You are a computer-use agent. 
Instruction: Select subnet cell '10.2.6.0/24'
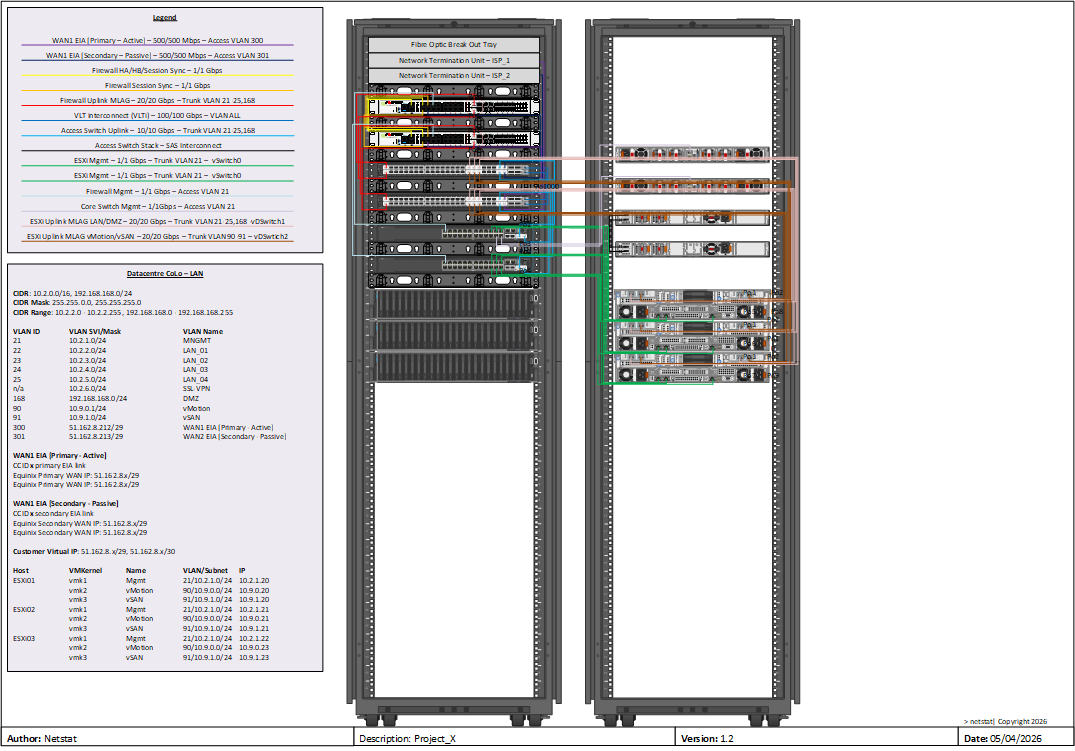87,389
